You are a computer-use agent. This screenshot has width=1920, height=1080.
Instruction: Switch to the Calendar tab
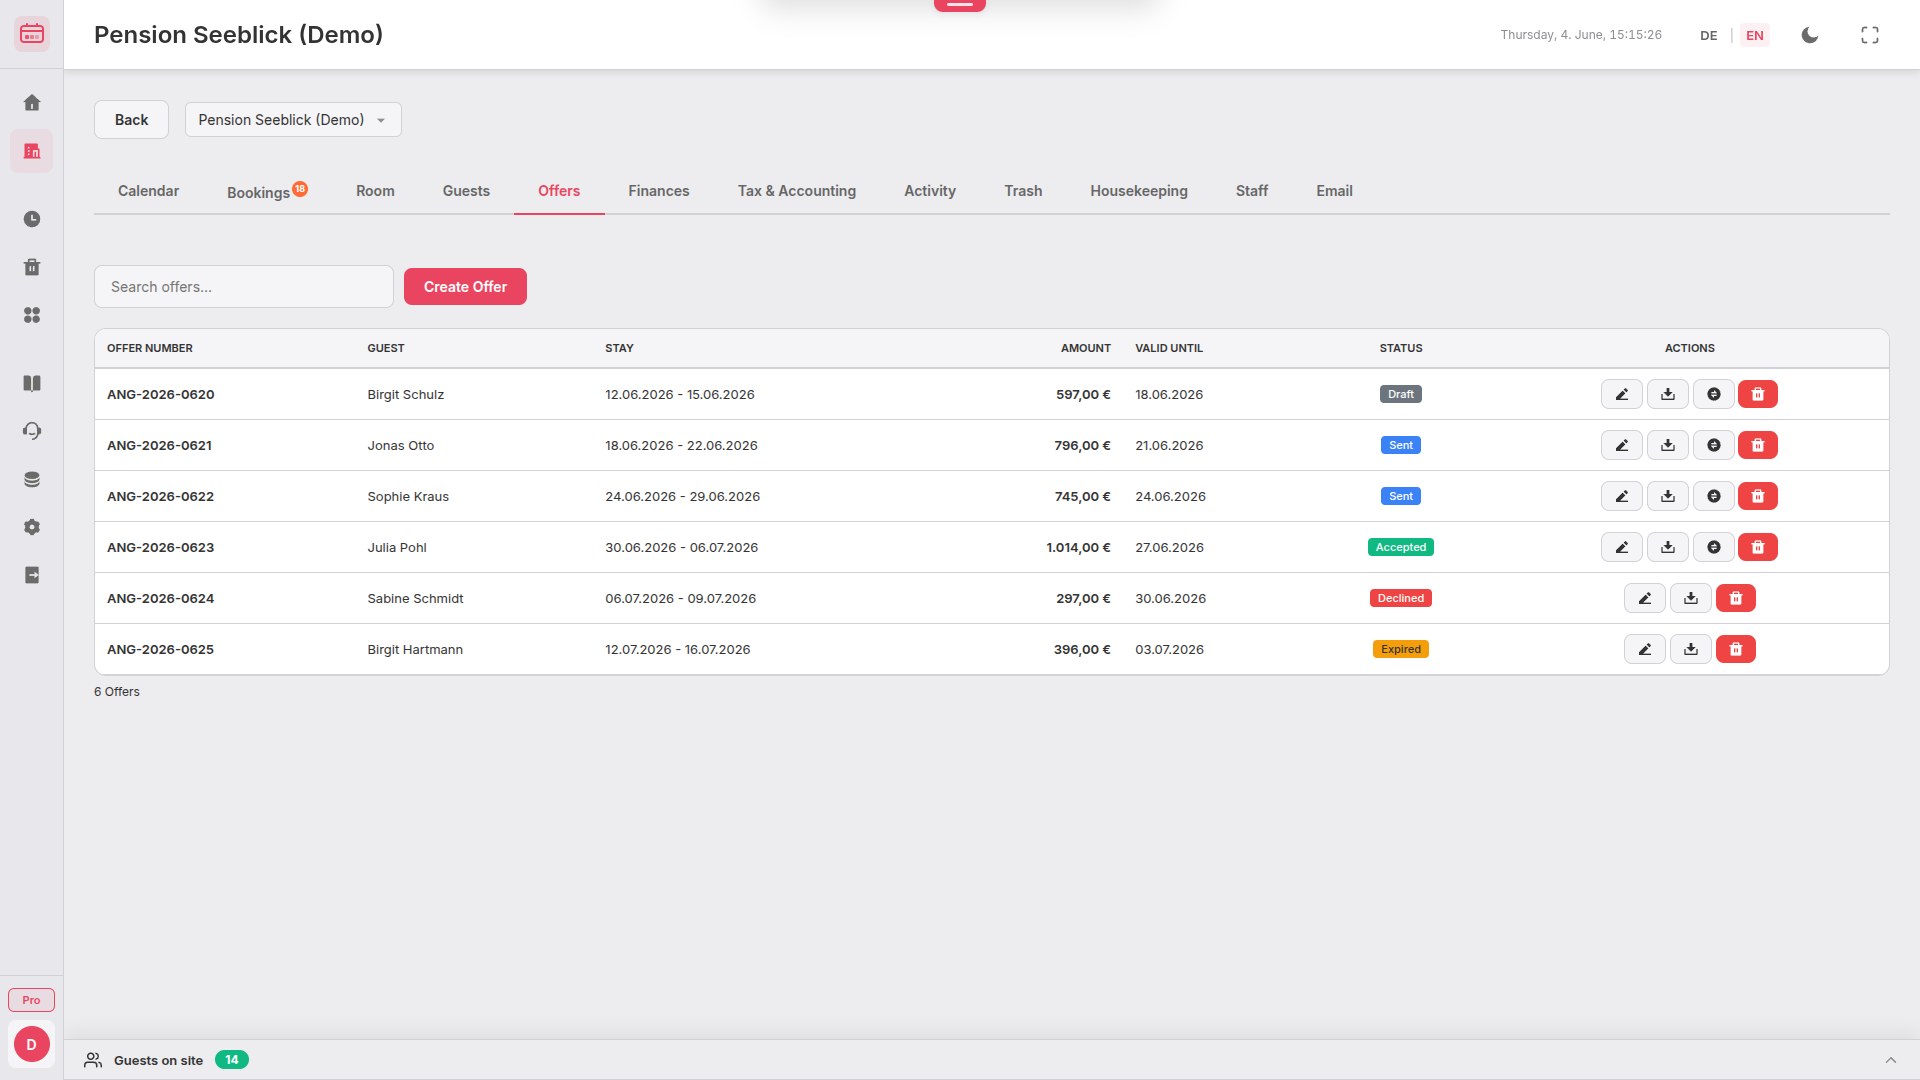pyautogui.click(x=148, y=191)
